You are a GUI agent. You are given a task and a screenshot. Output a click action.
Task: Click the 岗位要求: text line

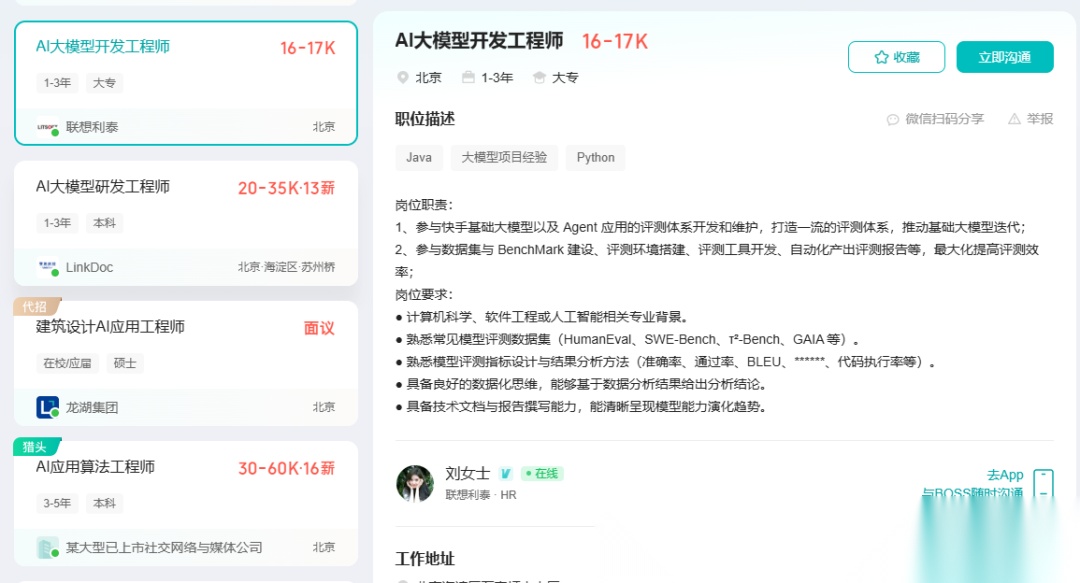[x=424, y=295]
